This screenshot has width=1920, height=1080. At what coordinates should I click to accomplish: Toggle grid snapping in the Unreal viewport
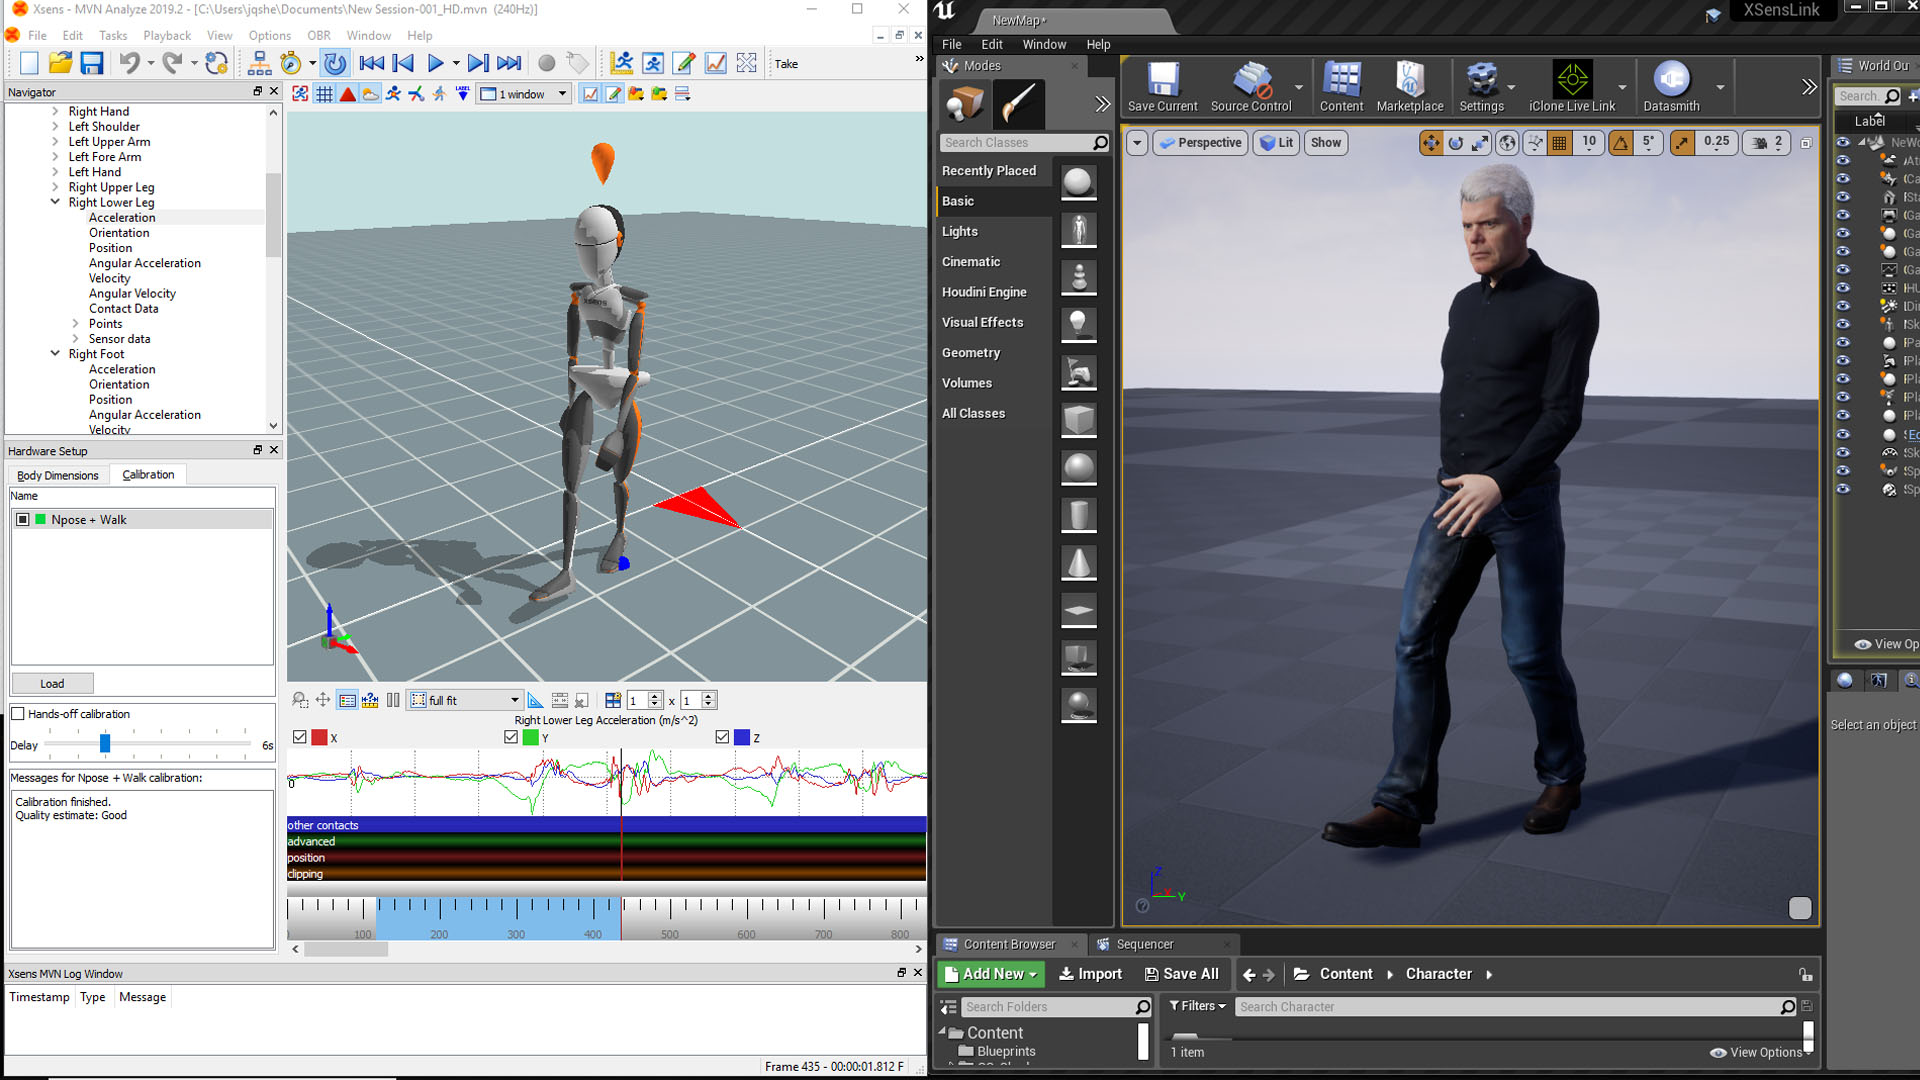pos(1559,143)
